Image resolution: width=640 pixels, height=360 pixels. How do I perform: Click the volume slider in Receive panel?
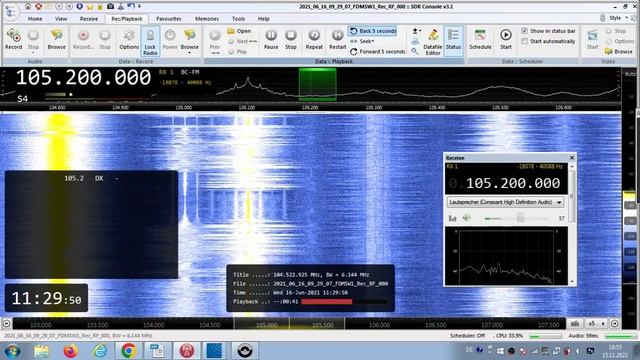(x=516, y=218)
